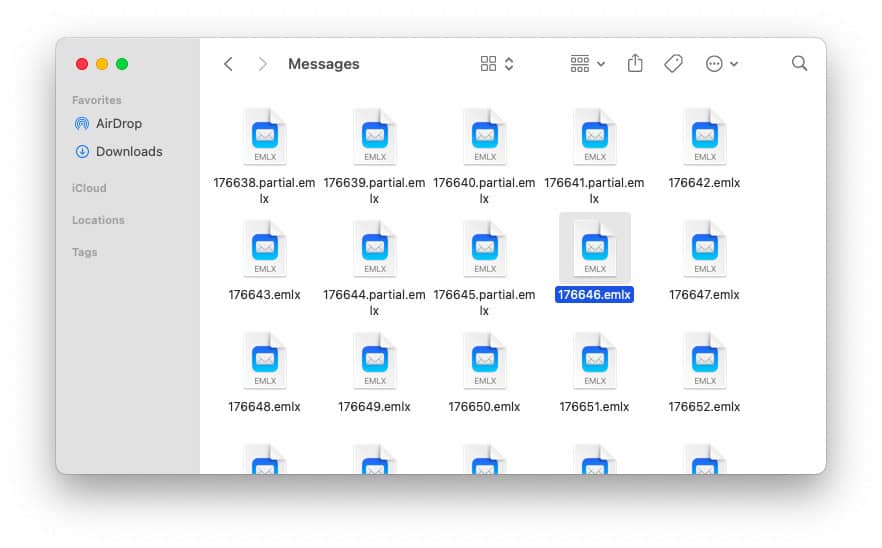The width and height of the screenshot is (882, 548).
Task: Select the 176647.emlx file icon
Action: 705,249
